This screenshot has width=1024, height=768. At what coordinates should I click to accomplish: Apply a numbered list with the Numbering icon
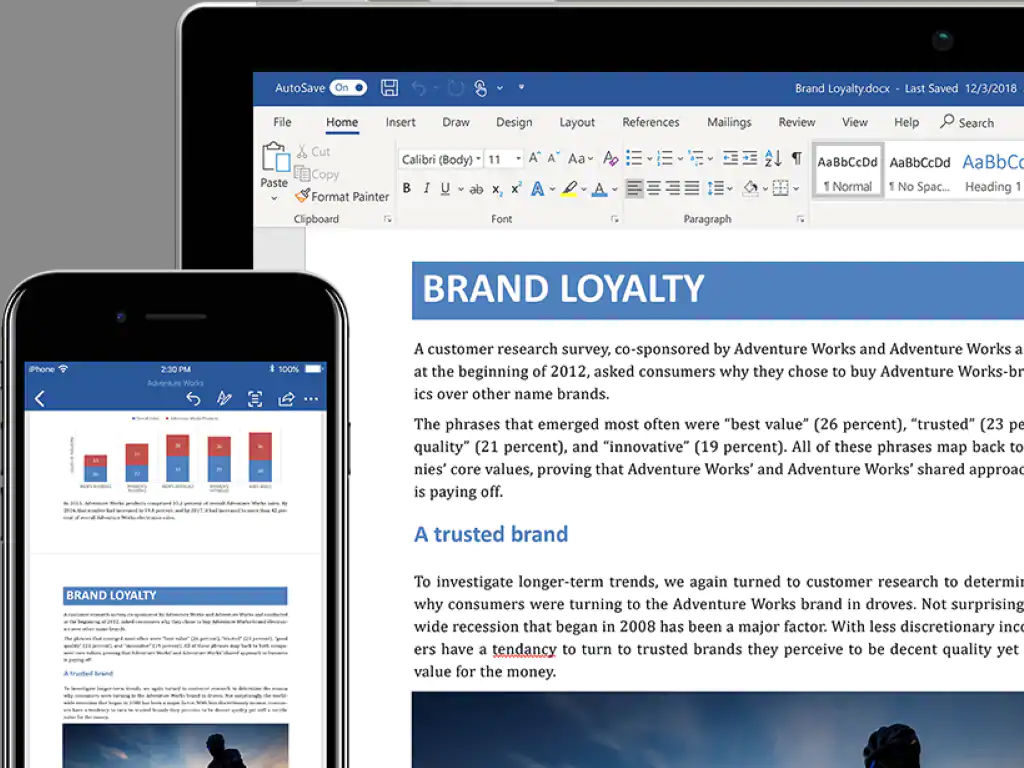665,158
